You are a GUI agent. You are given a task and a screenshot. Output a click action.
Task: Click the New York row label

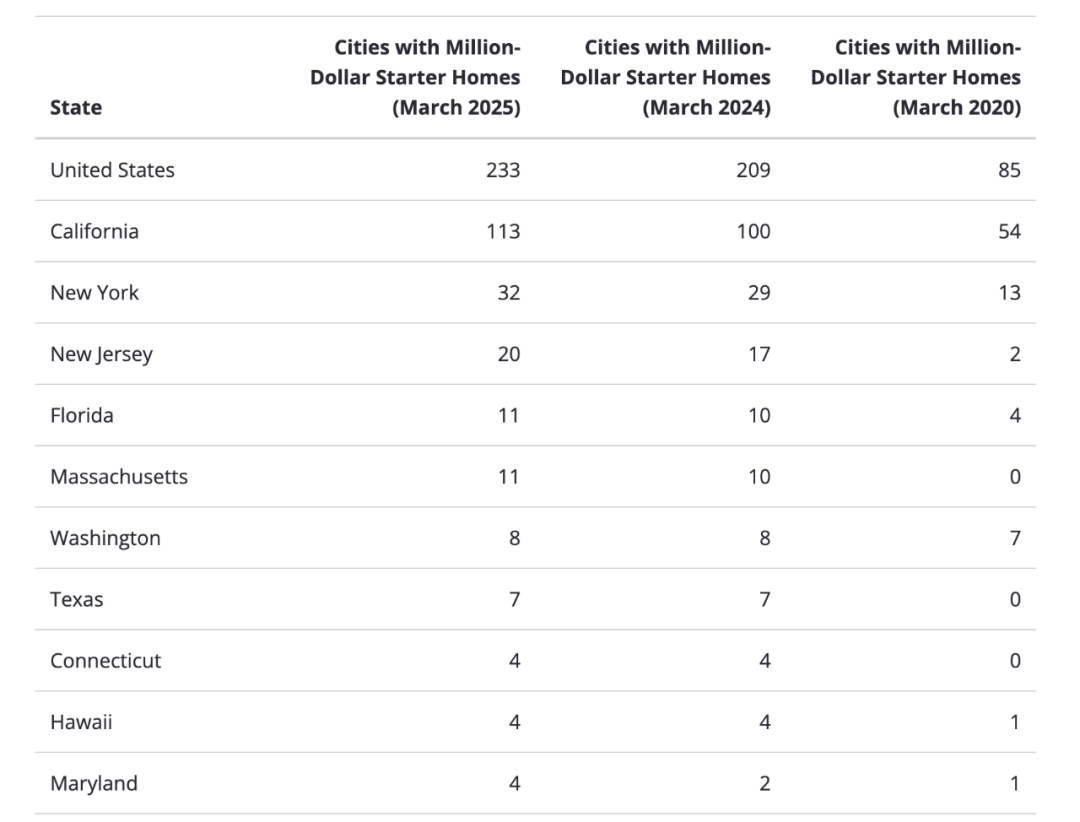[x=94, y=292]
